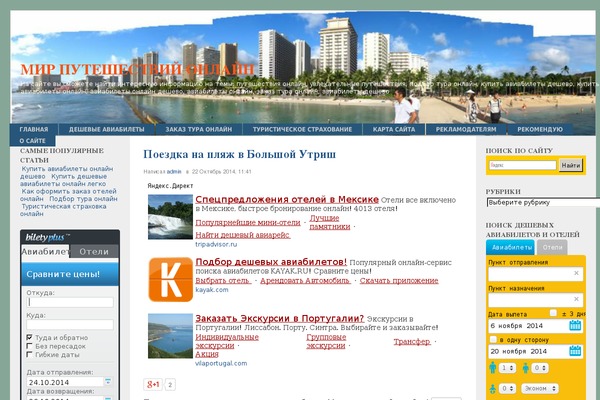Click the kayak.com link

click(212, 290)
